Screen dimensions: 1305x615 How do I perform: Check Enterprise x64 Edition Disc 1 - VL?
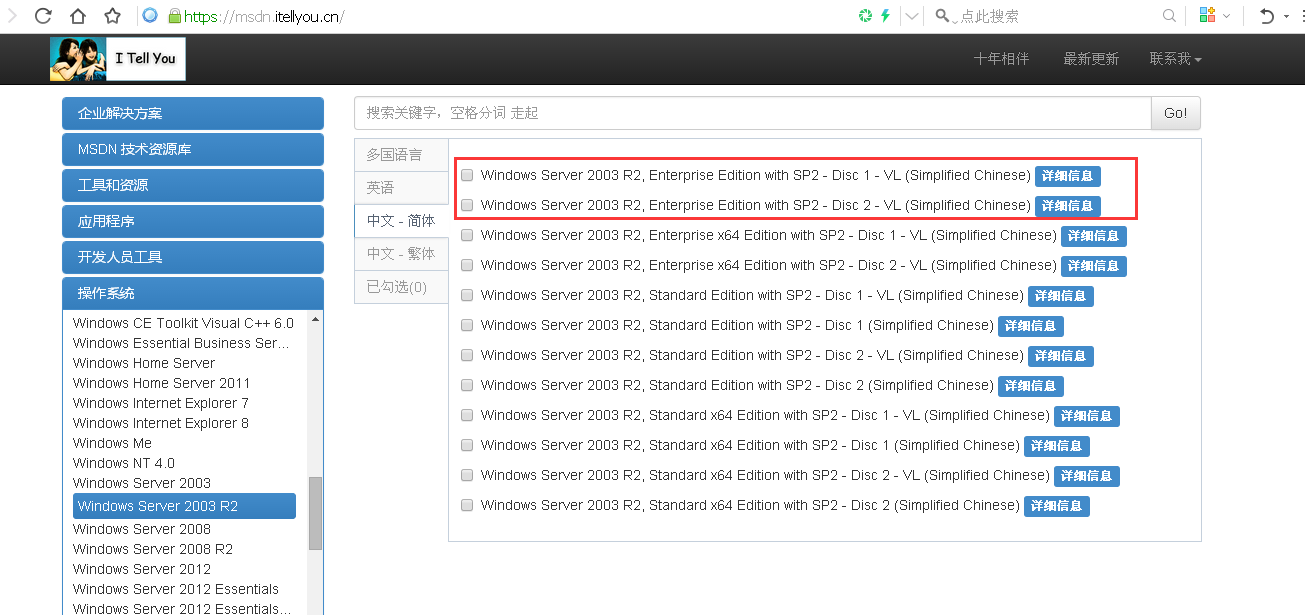pyautogui.click(x=467, y=236)
